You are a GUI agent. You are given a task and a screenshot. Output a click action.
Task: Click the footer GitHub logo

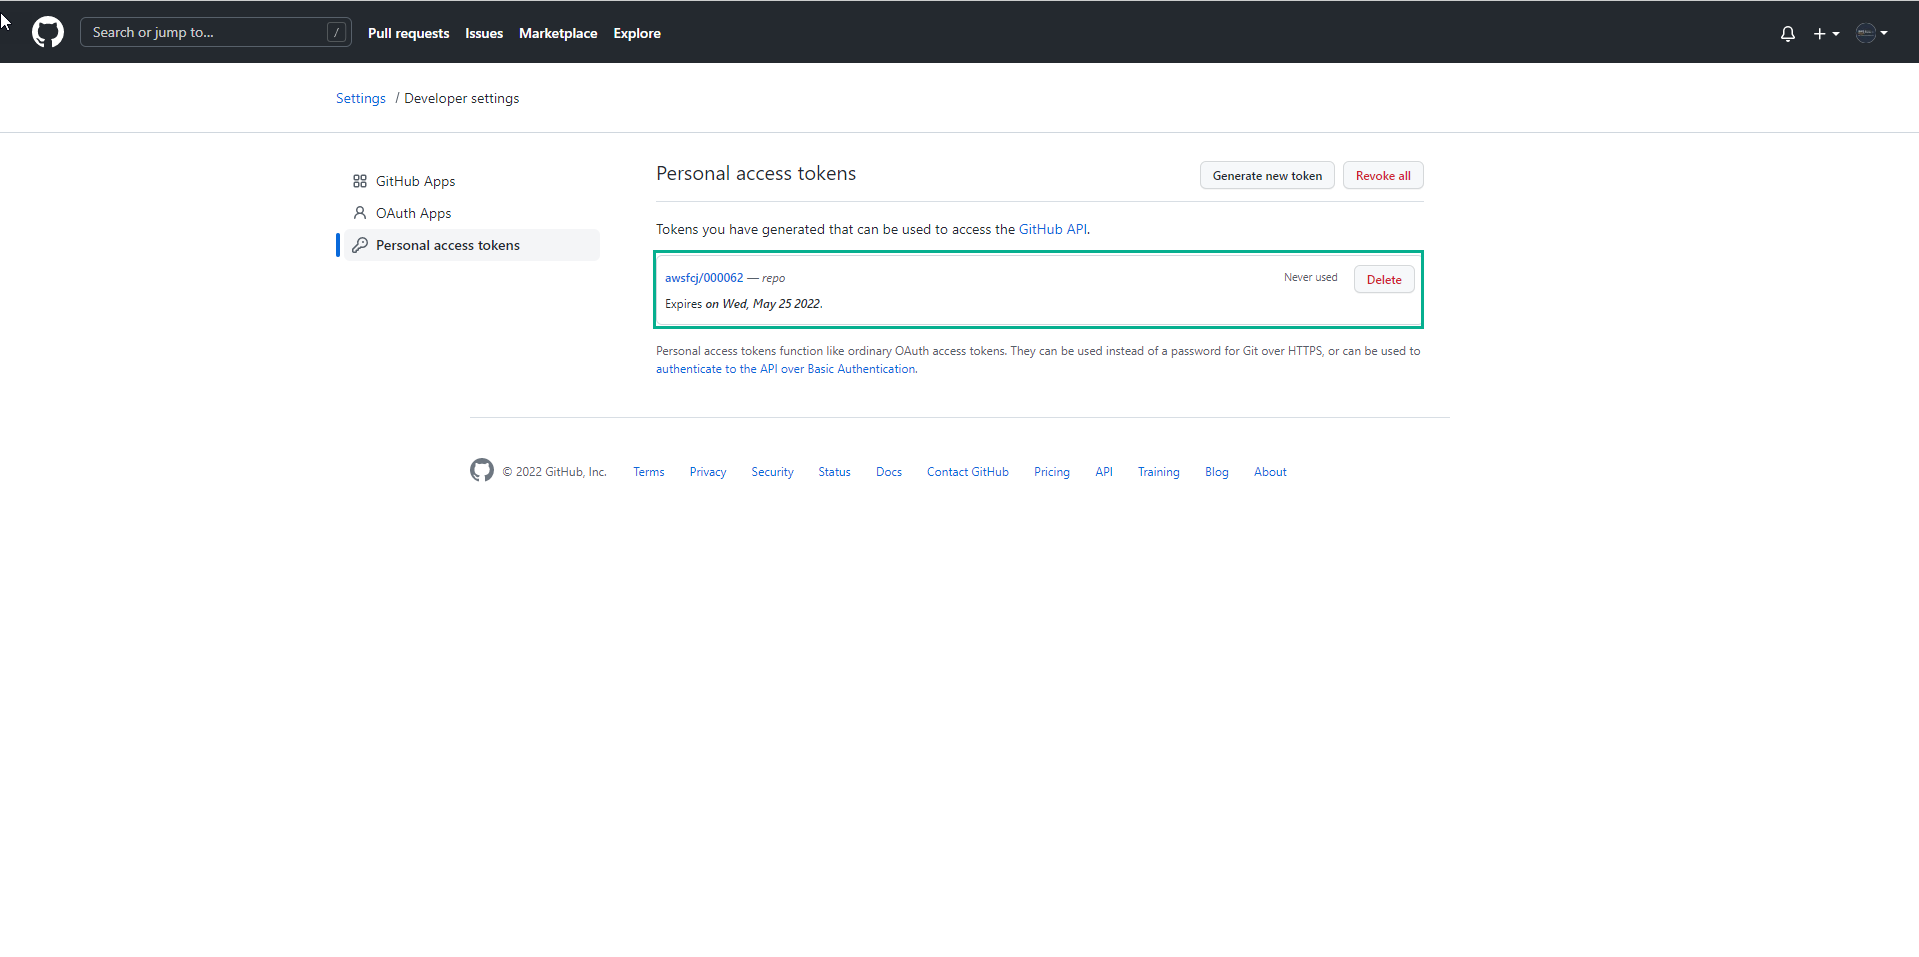[x=482, y=470]
